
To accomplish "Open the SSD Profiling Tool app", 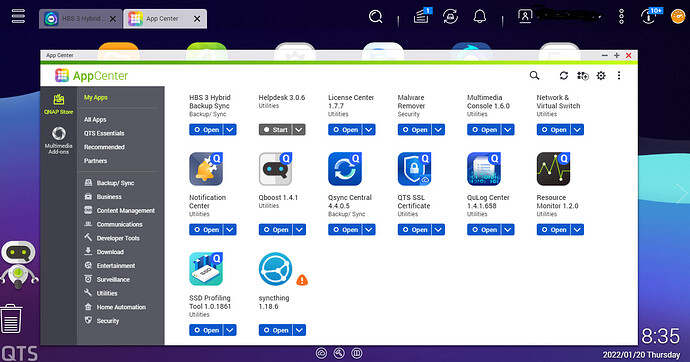I will coord(206,330).
